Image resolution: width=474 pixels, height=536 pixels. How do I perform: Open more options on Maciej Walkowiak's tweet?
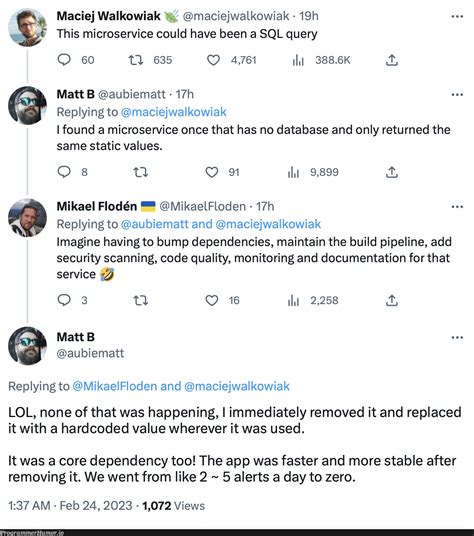tap(457, 16)
